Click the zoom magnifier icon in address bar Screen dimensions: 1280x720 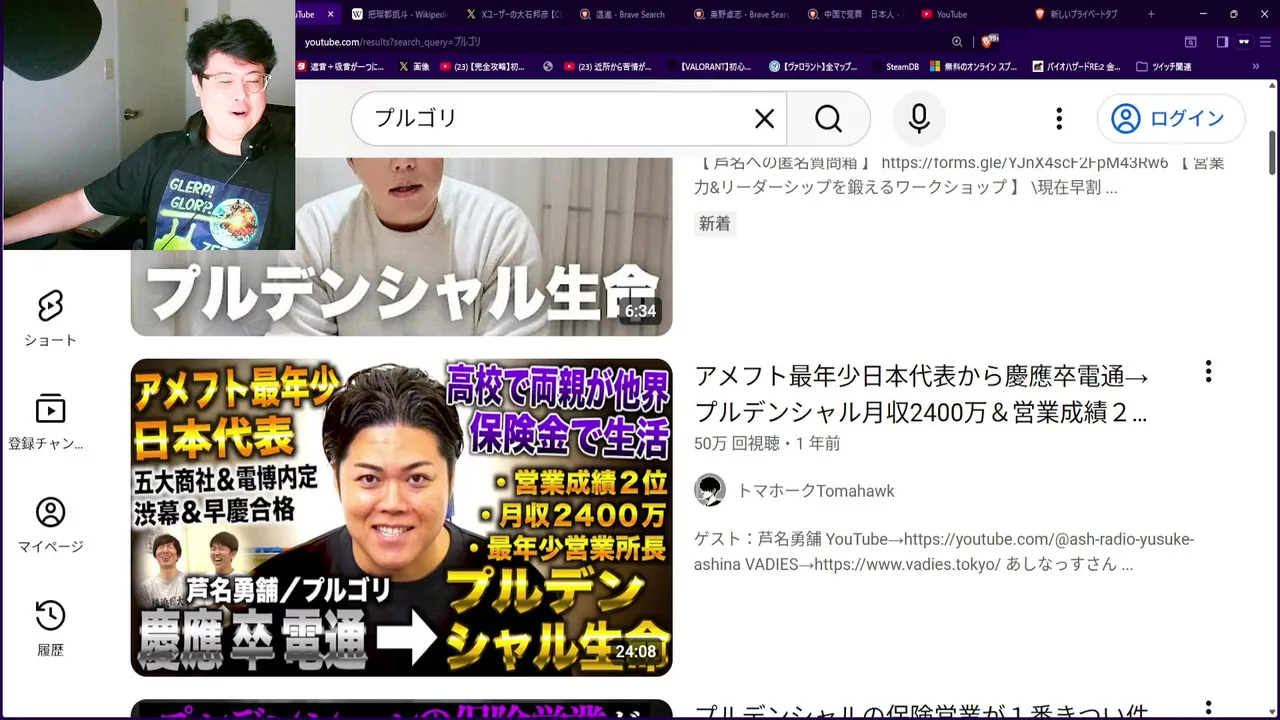[x=957, y=42]
